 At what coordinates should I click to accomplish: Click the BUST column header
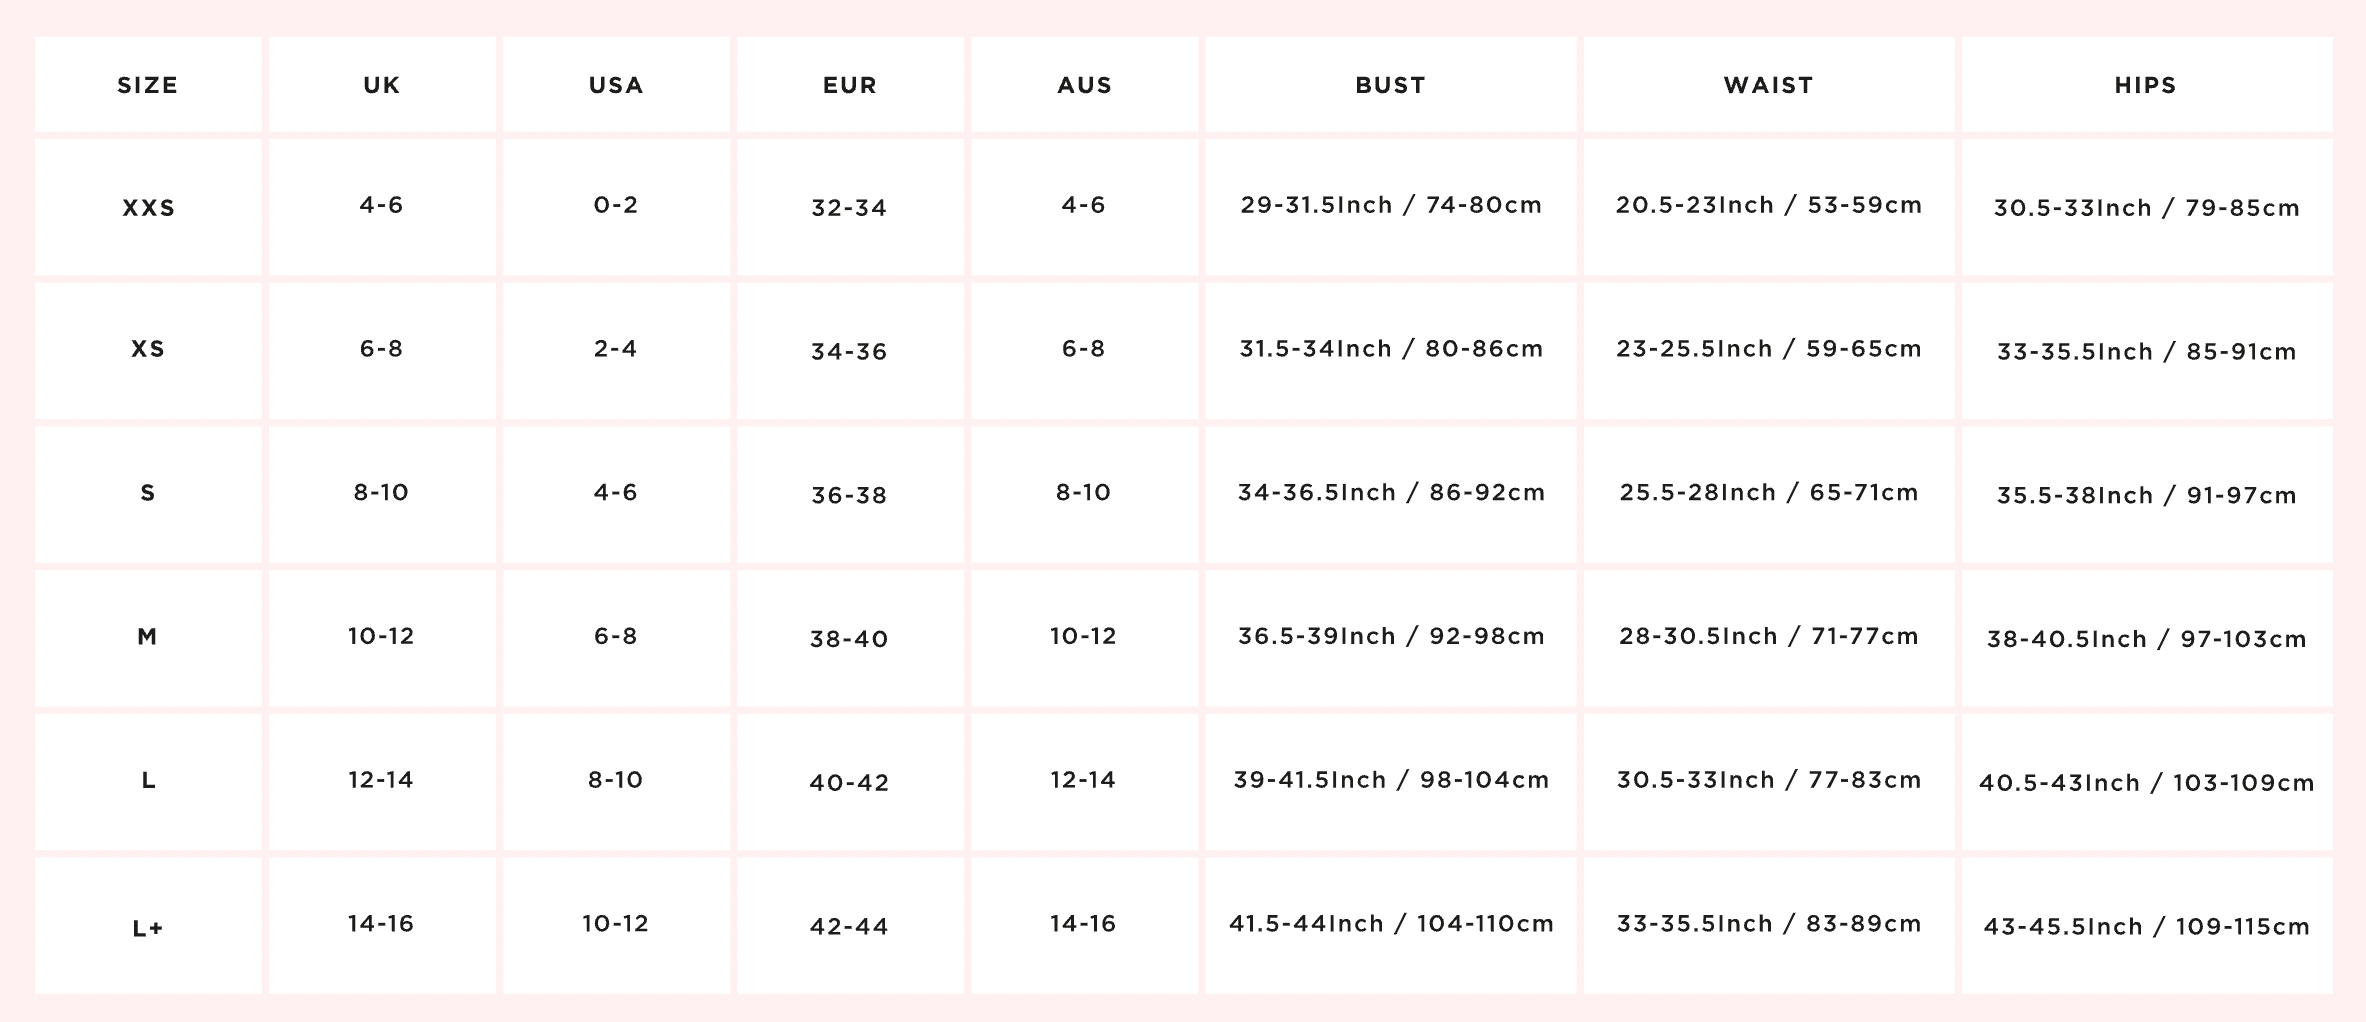click(x=1390, y=85)
